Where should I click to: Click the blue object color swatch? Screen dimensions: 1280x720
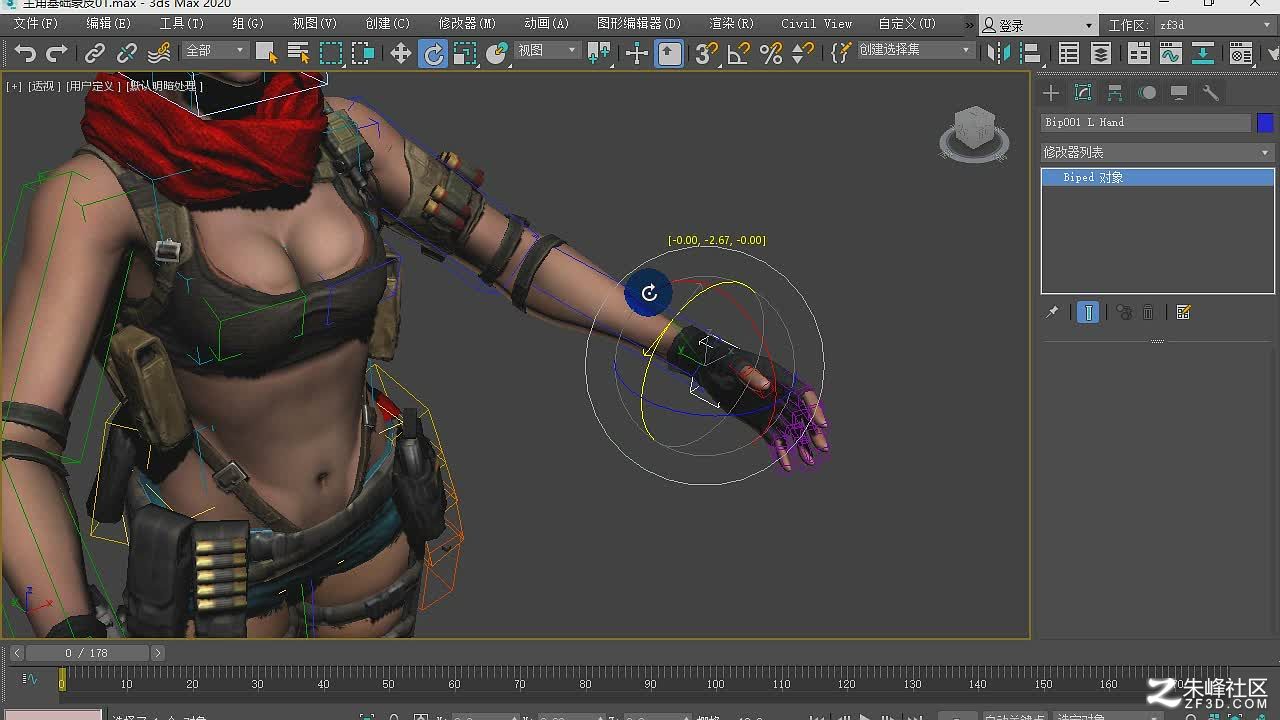point(1265,122)
